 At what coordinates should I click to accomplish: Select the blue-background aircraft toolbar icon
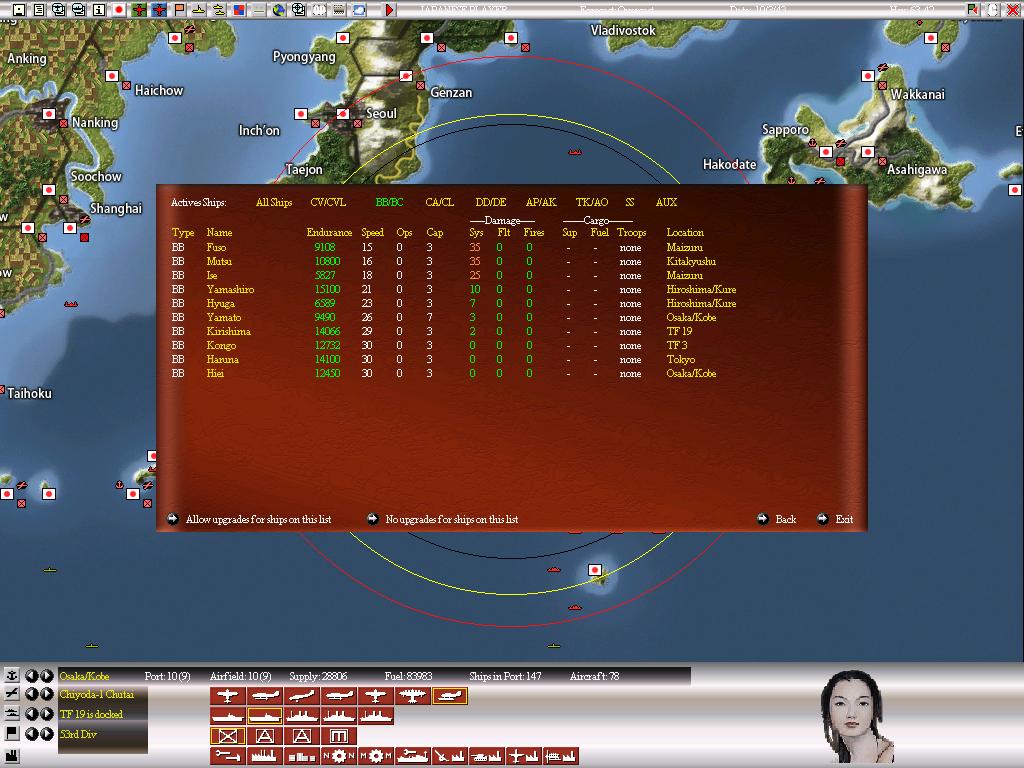[159, 10]
